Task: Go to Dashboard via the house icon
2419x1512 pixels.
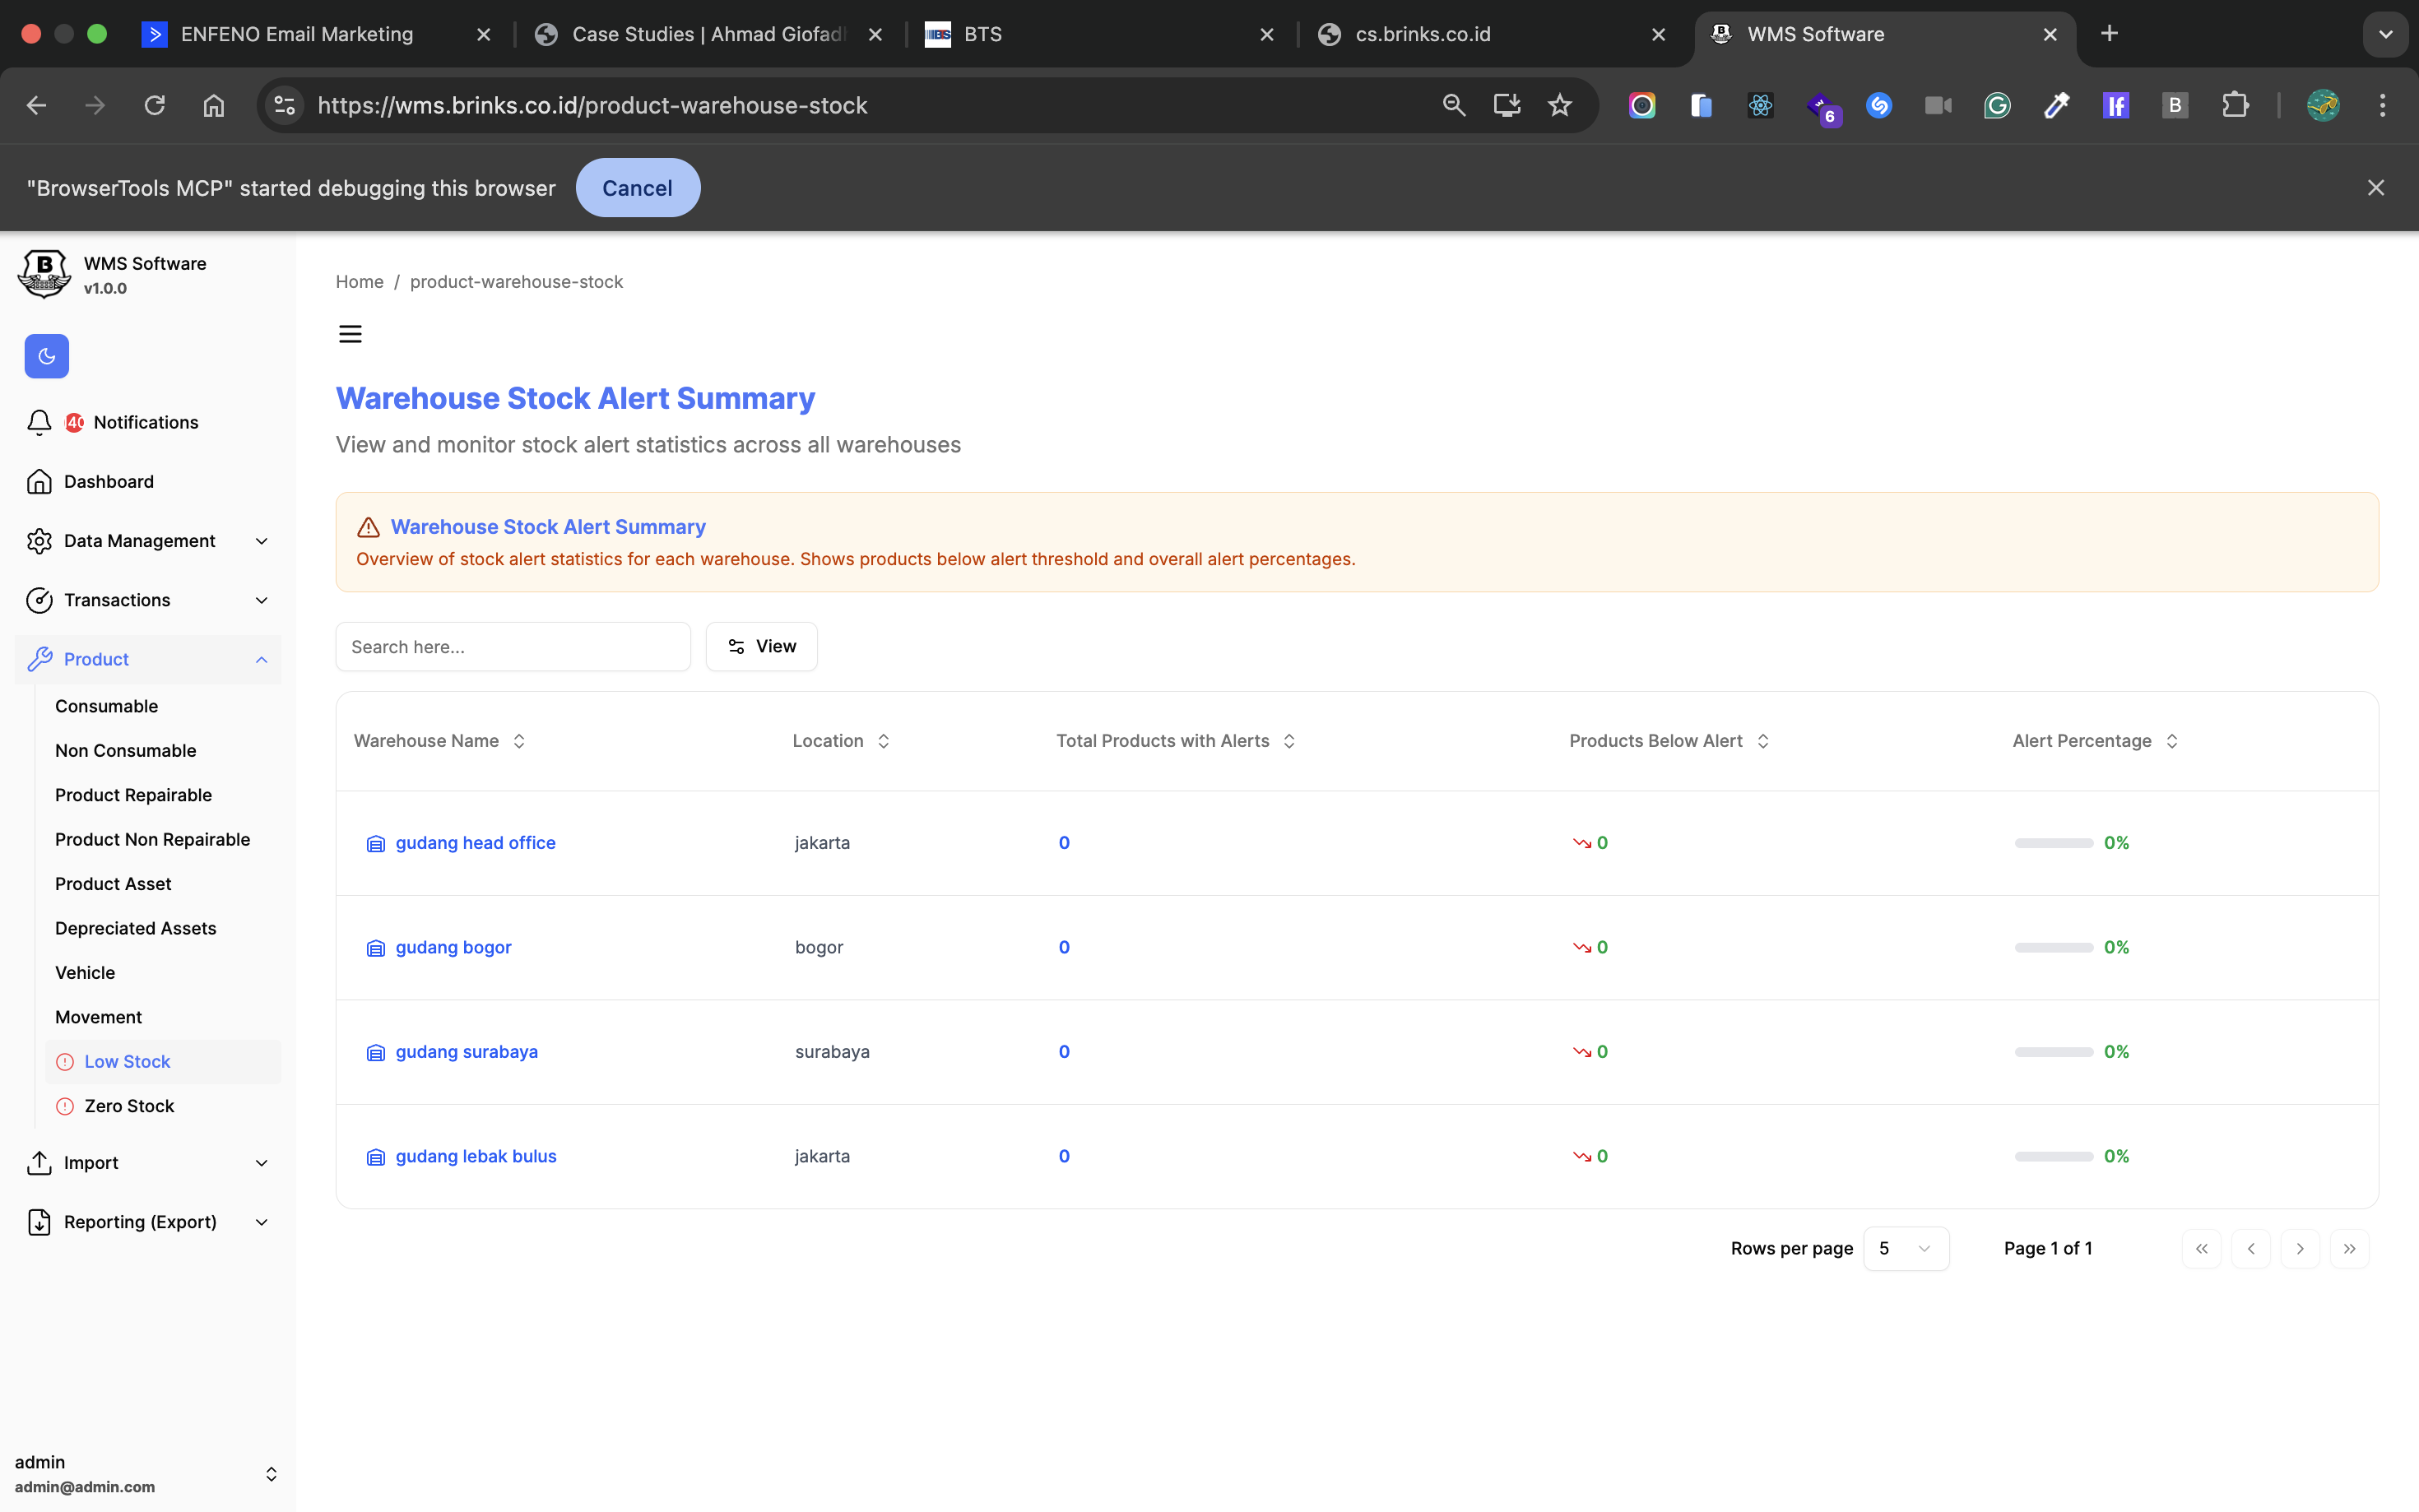Action: coord(39,482)
